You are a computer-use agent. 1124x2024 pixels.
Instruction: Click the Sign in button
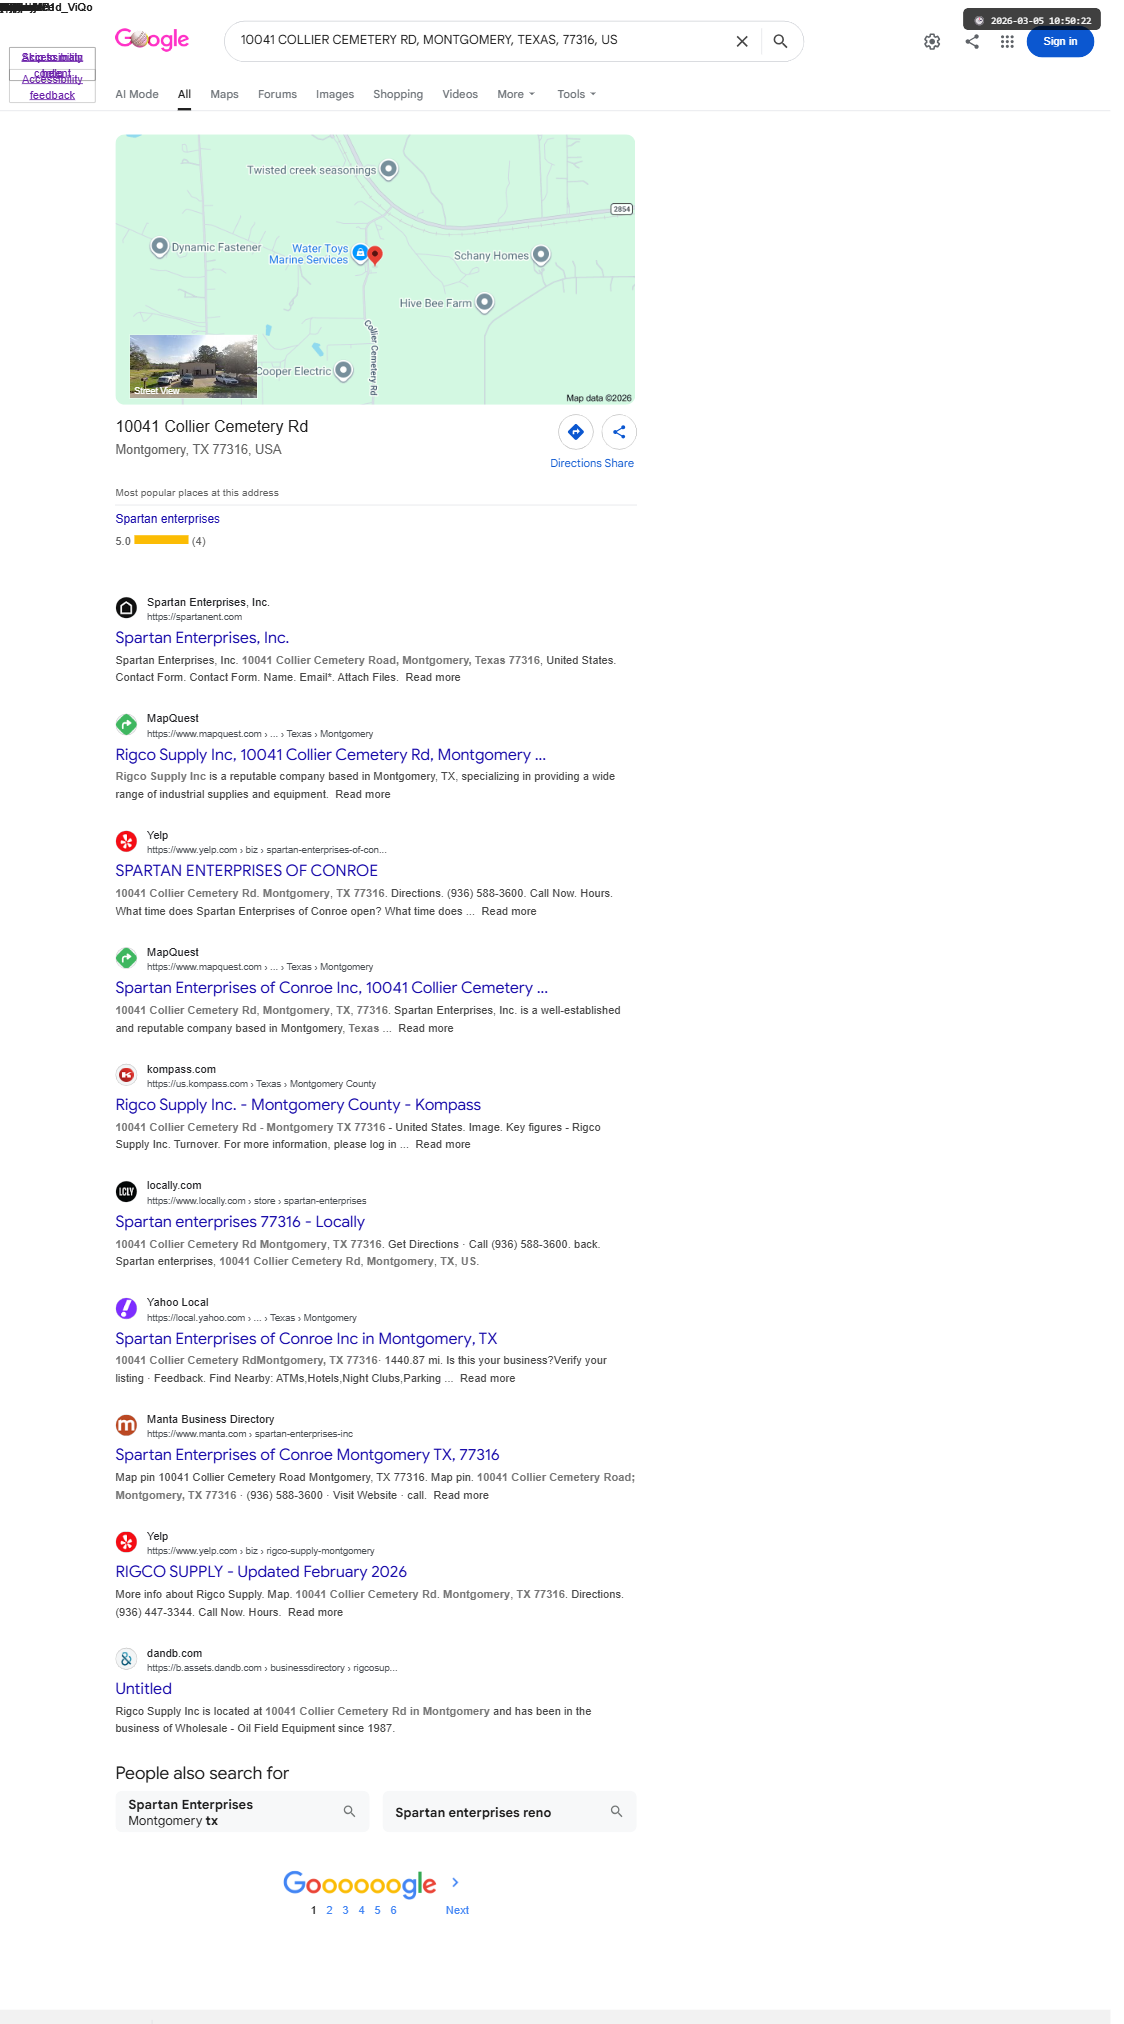pos(1060,41)
